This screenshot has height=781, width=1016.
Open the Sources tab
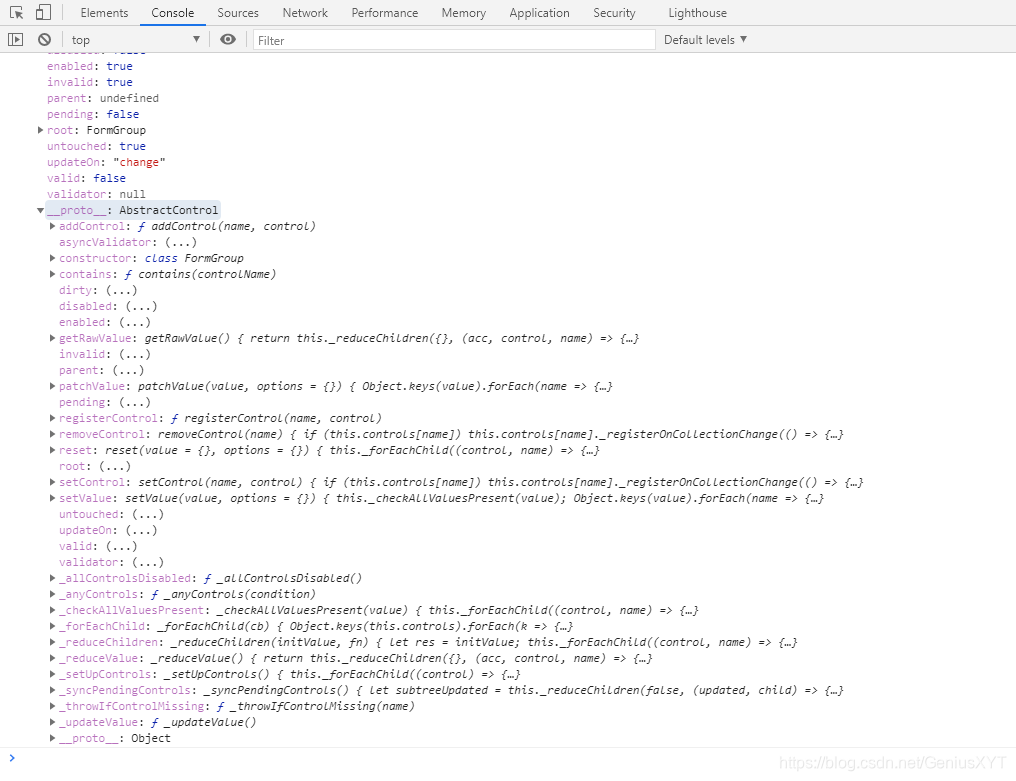[x=238, y=13]
